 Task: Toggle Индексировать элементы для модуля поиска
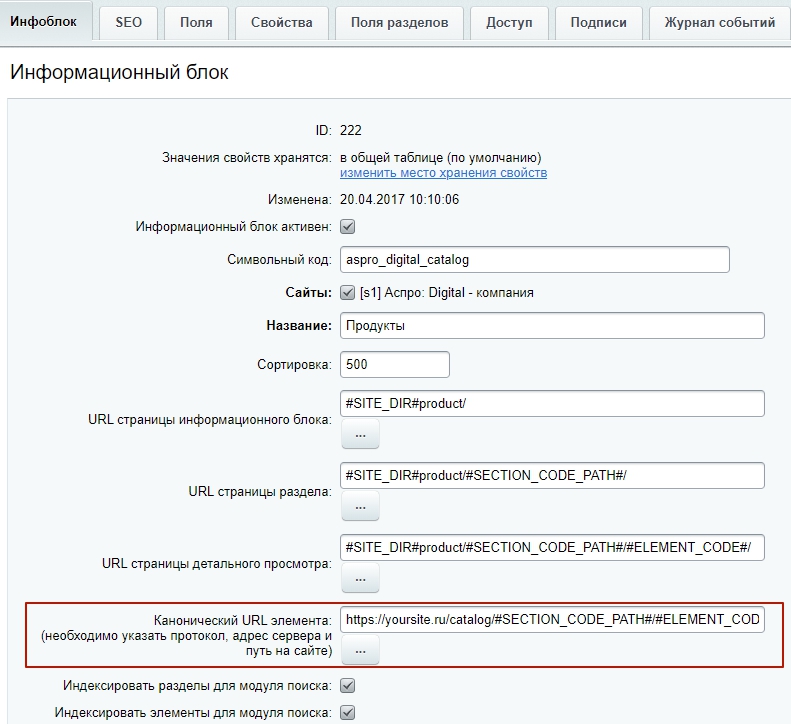point(348,712)
